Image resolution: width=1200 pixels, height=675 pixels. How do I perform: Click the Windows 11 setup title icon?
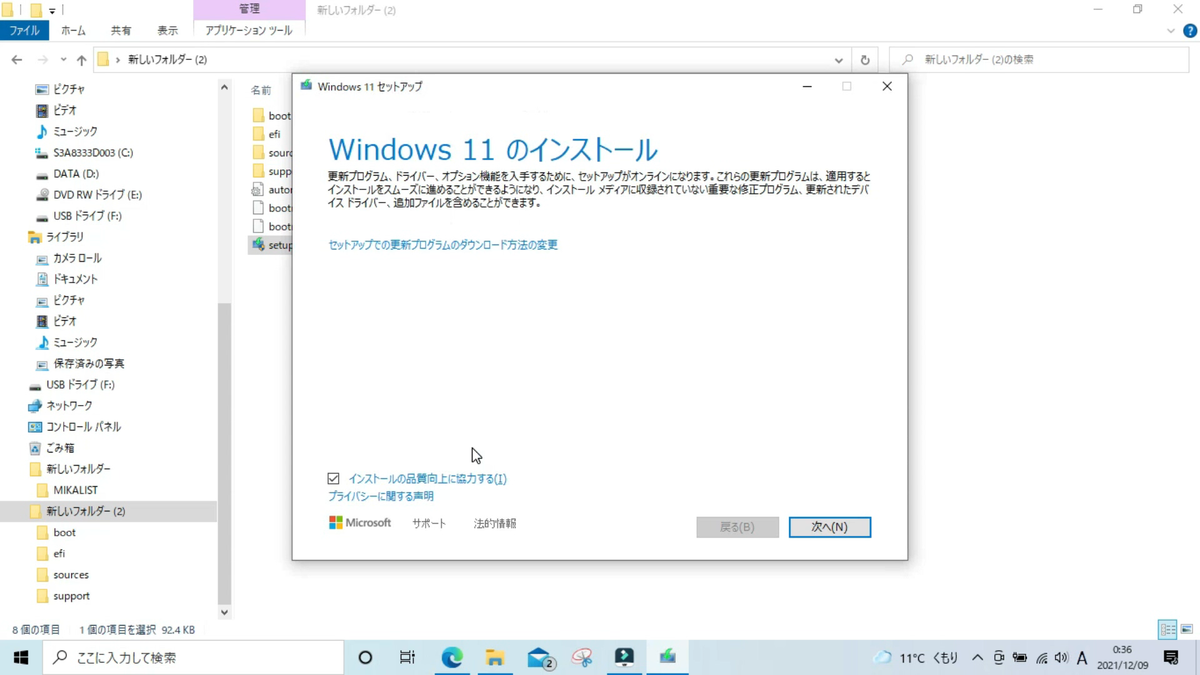(x=306, y=86)
